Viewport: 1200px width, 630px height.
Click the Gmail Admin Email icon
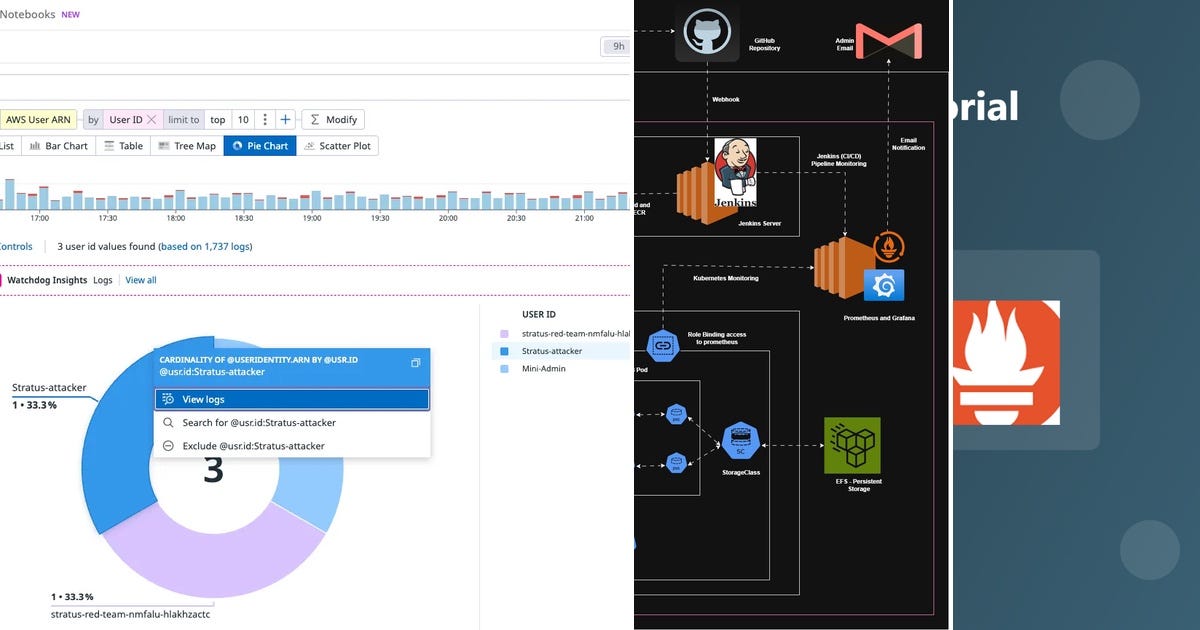pos(889,42)
